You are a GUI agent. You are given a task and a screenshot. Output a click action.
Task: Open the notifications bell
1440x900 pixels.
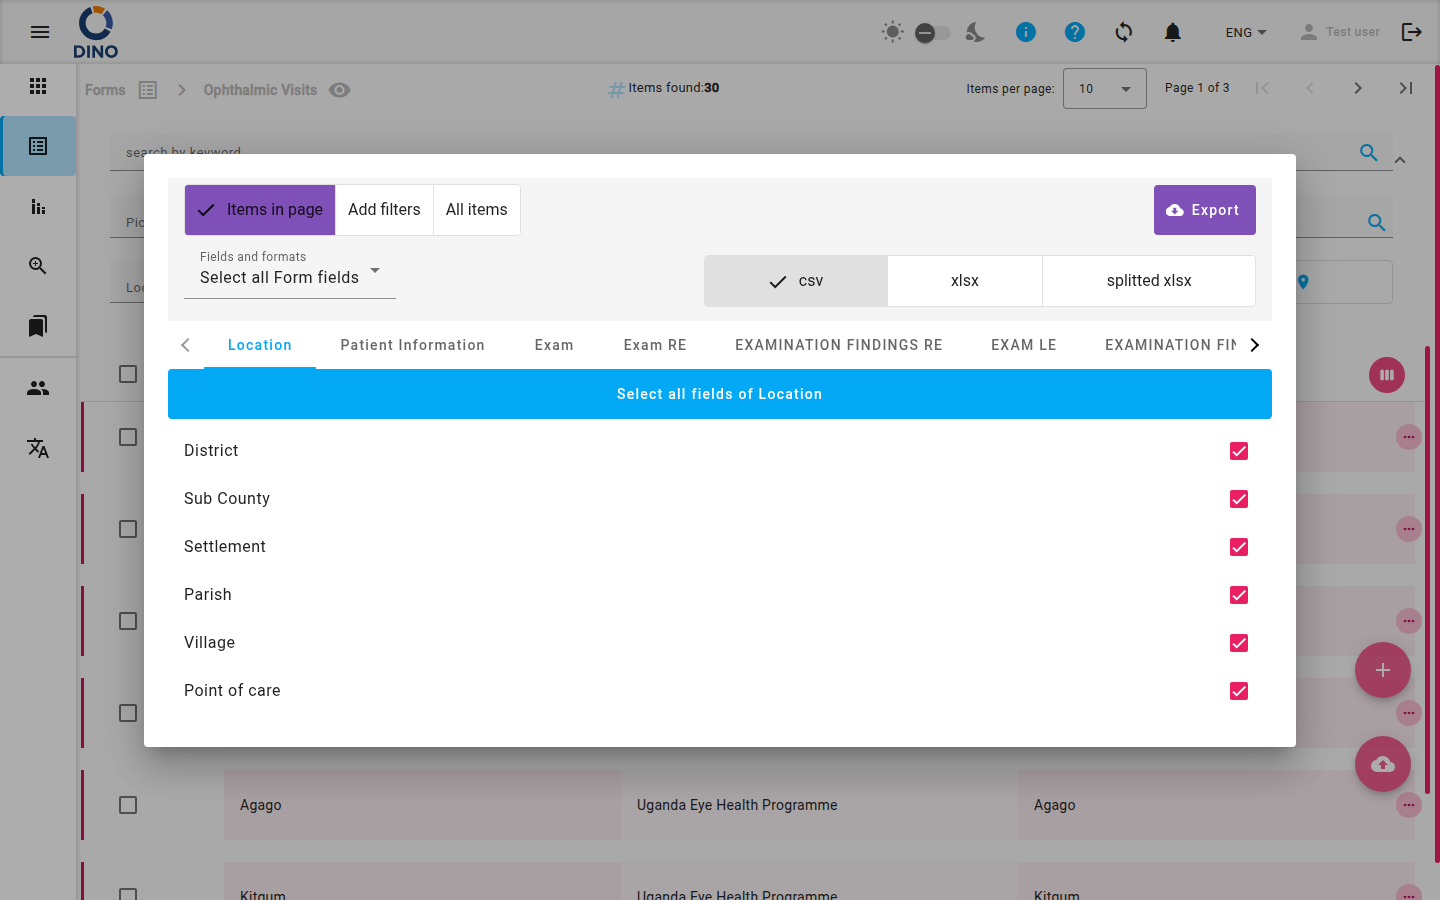(x=1173, y=32)
